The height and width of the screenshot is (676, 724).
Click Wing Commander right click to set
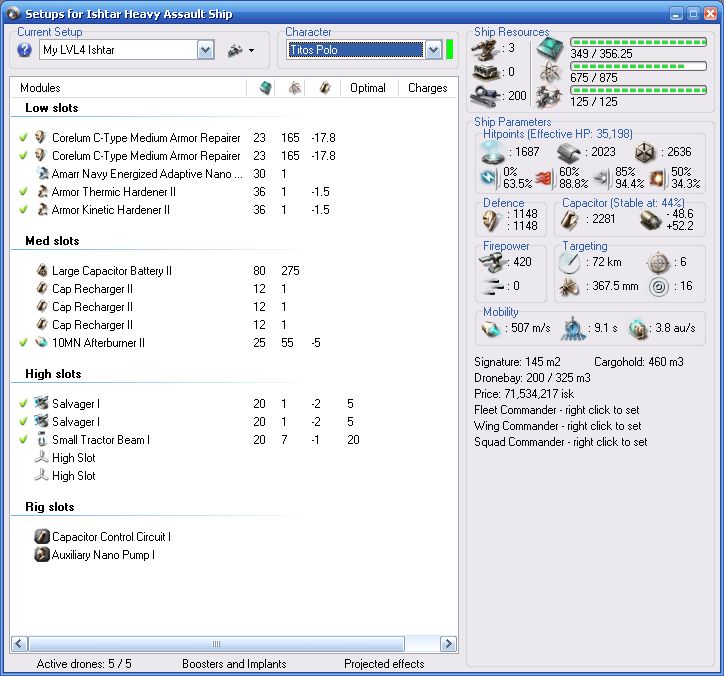[x=557, y=426]
